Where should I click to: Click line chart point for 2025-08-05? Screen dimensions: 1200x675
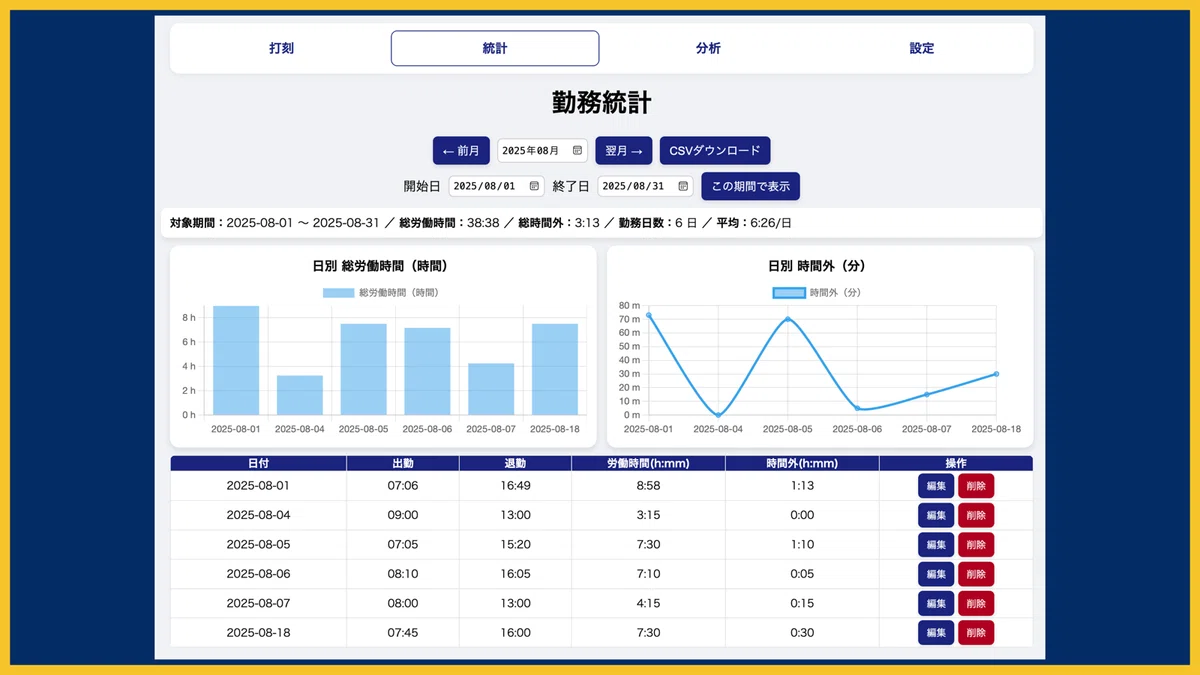[788, 319]
